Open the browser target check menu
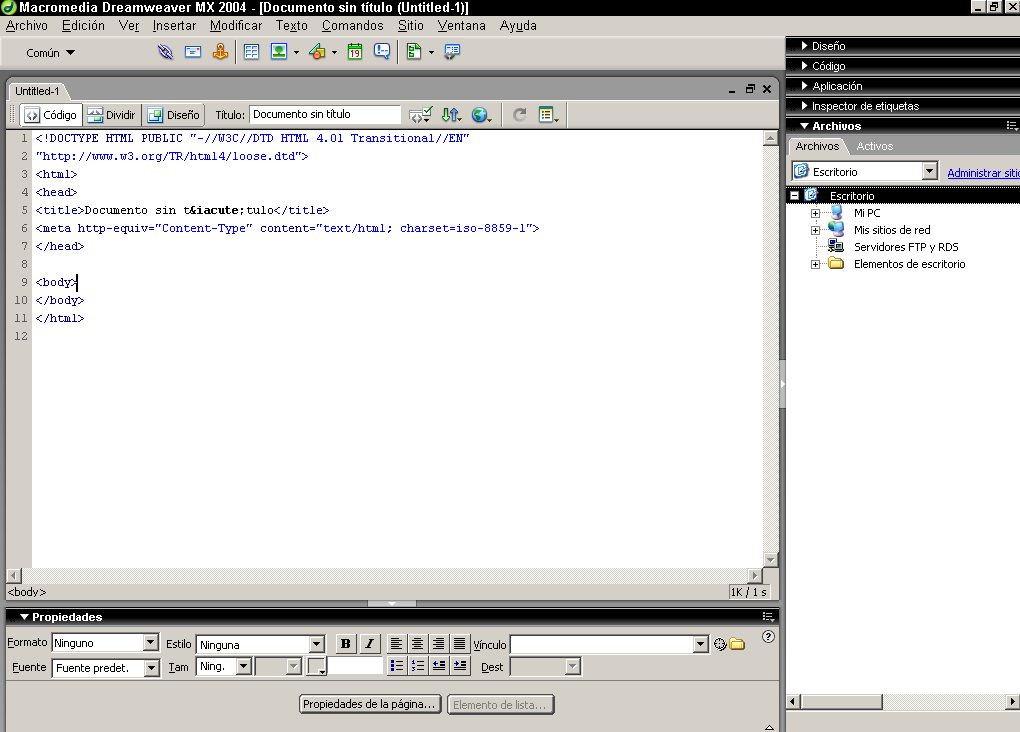1020x732 pixels. click(420, 115)
